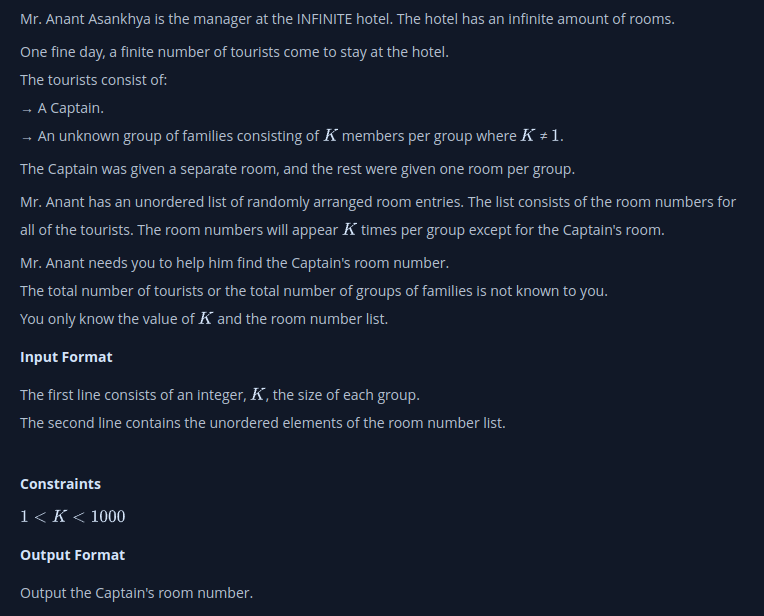The width and height of the screenshot is (764, 616).
Task: Click the "1 < K < 1000" constraint expression
Action: [x=72, y=517]
